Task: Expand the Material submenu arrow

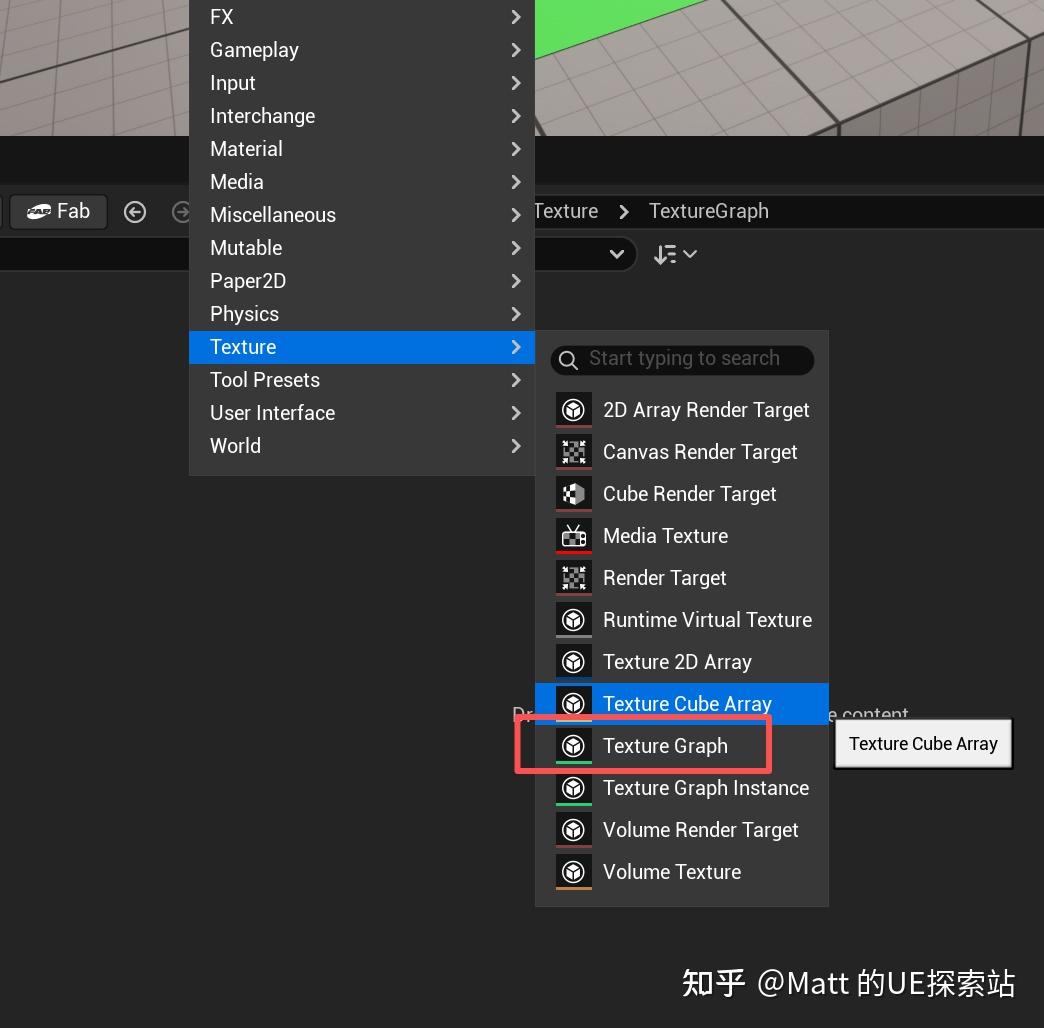Action: 515,148
